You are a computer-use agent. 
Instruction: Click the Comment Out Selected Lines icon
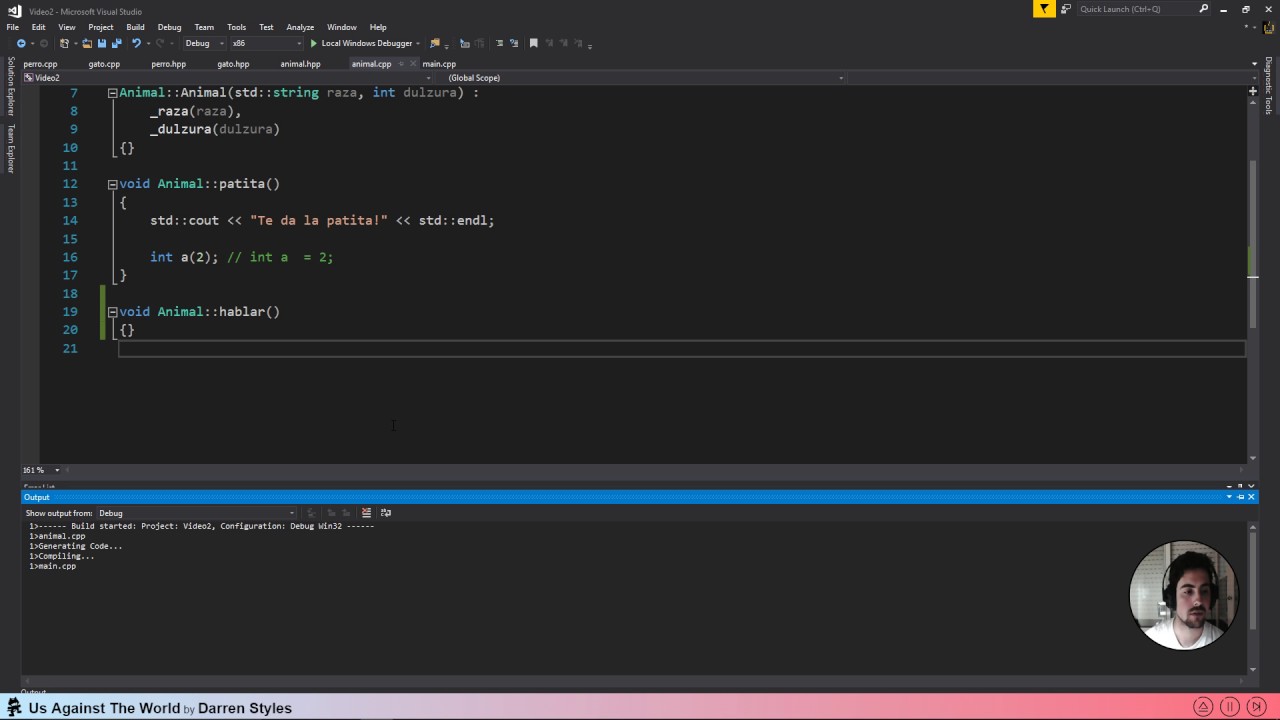click(x=498, y=43)
